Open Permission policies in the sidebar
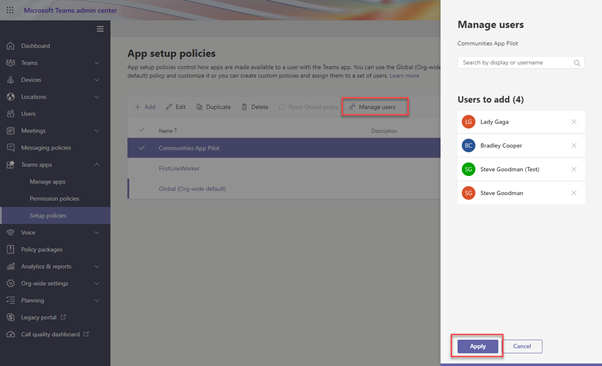The width and height of the screenshot is (602, 366). 54,199
